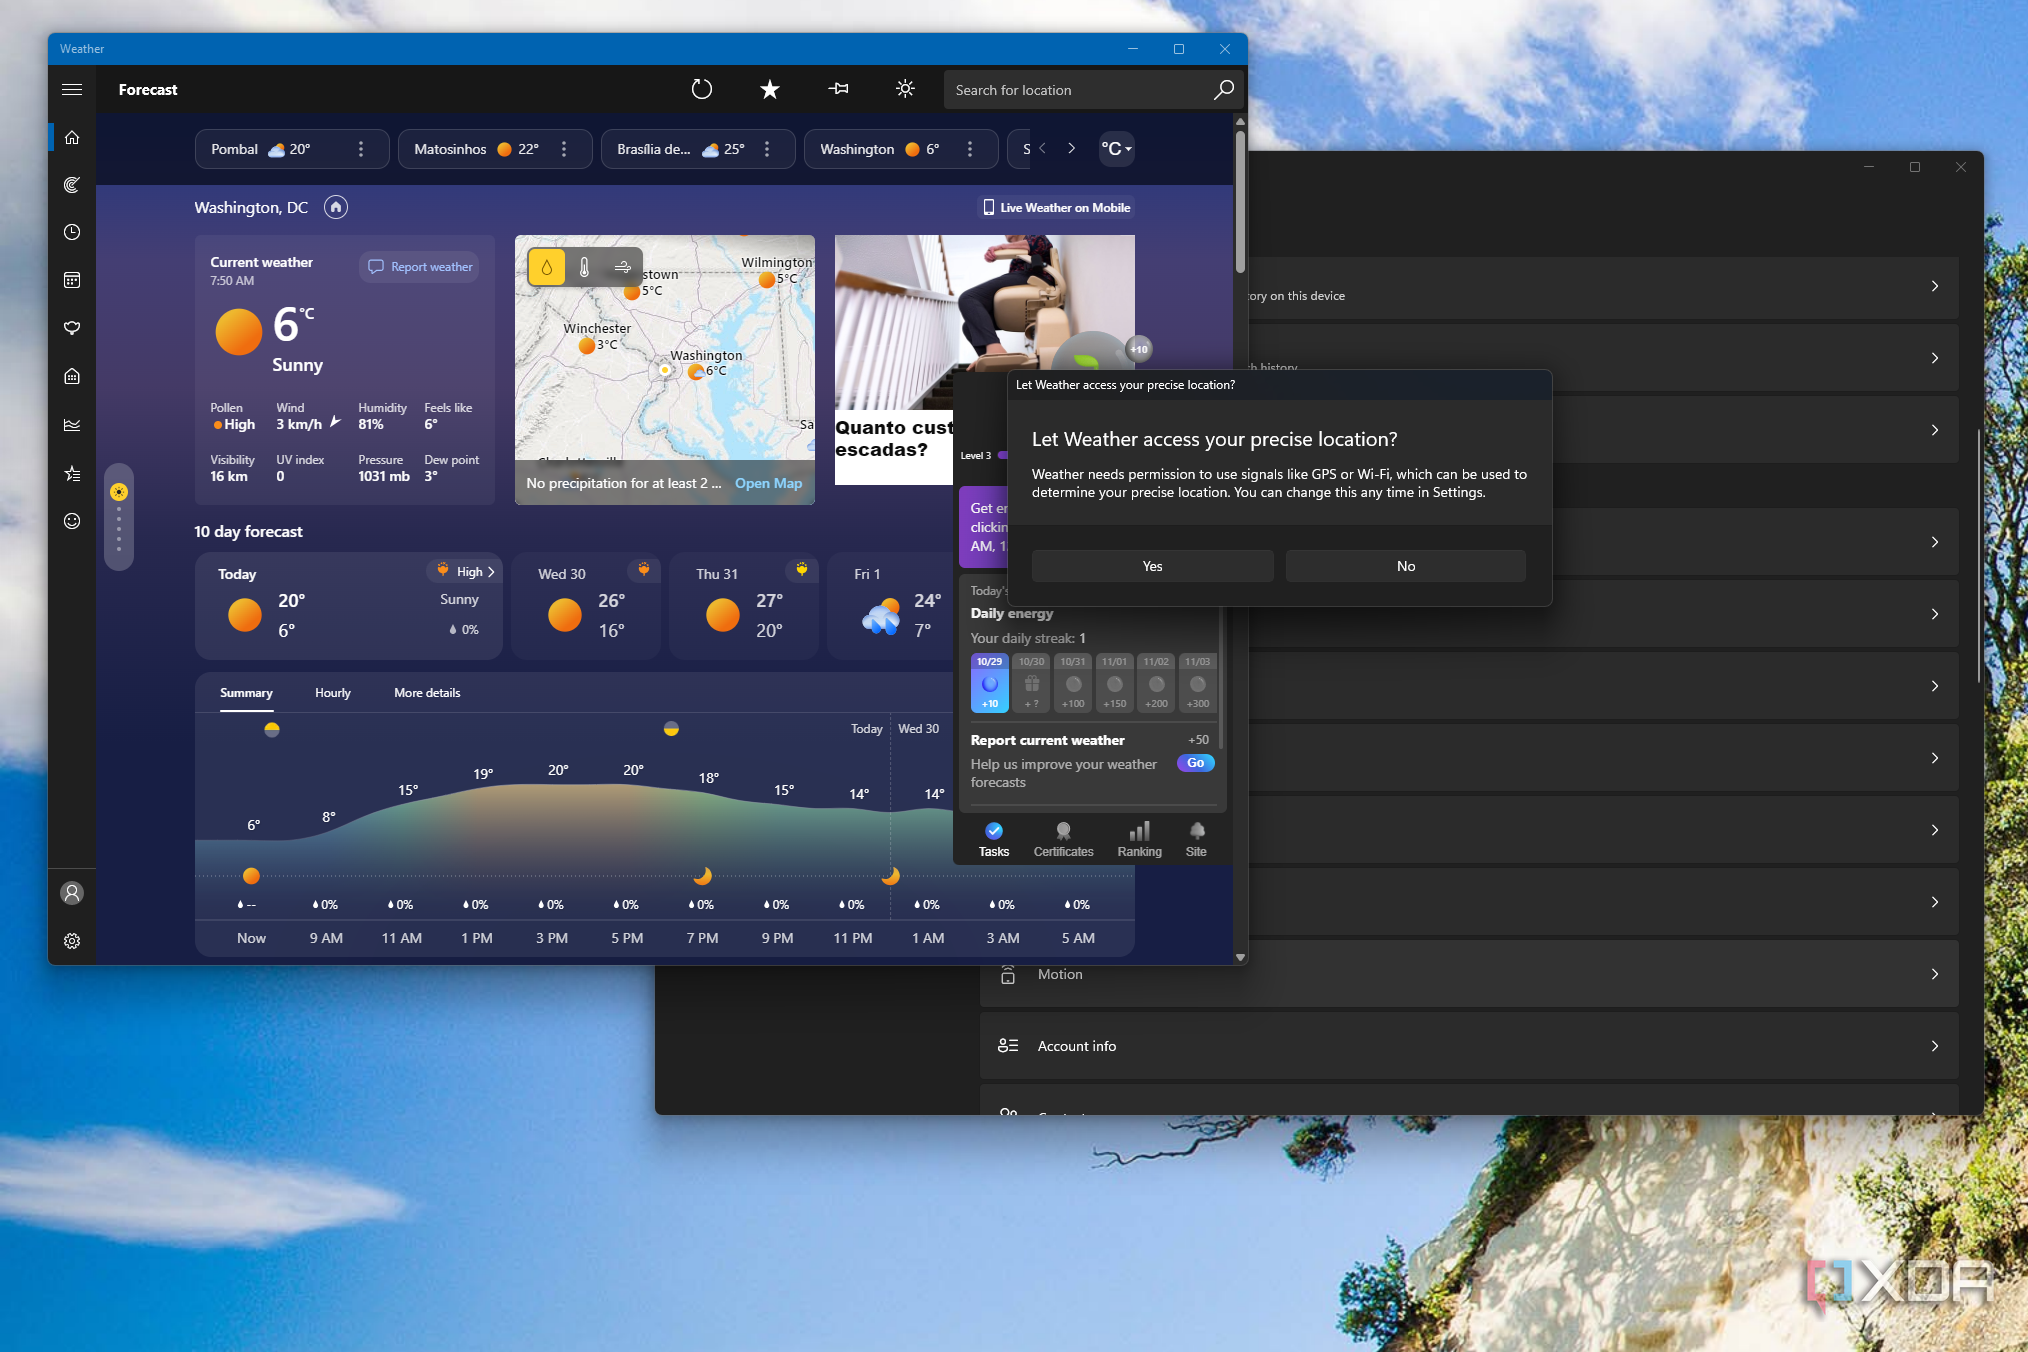Image resolution: width=2028 pixels, height=1352 pixels.
Task: Open the Maps section in the sidebar
Action: pos(72,185)
